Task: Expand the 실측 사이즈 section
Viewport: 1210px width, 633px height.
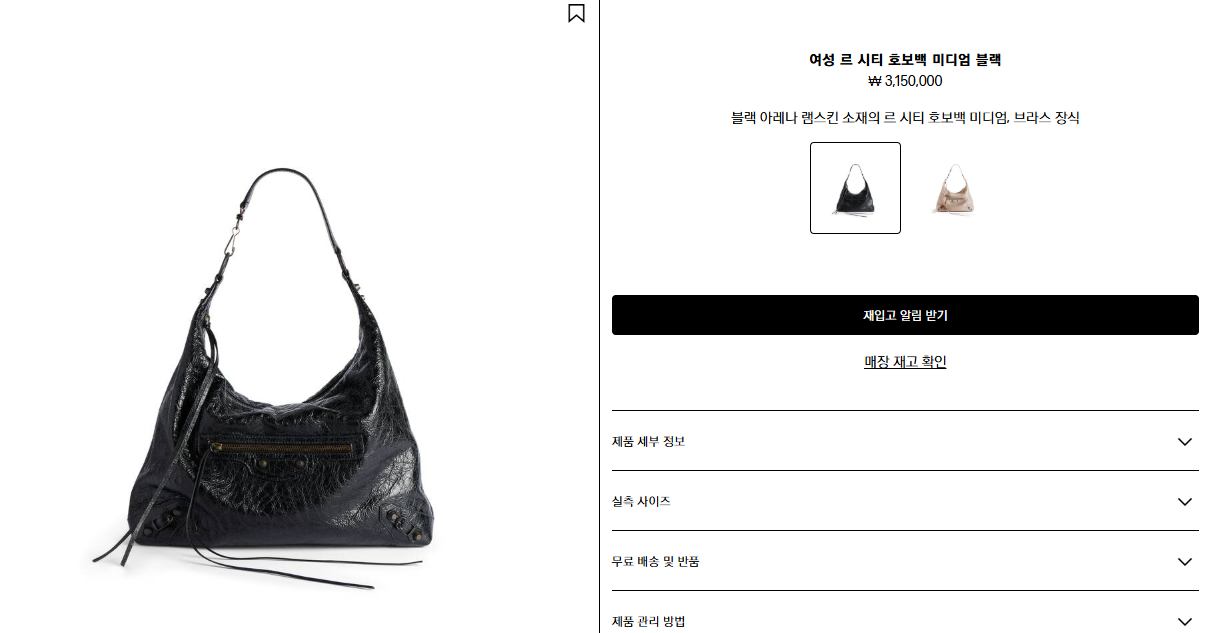Action: click(x=905, y=501)
